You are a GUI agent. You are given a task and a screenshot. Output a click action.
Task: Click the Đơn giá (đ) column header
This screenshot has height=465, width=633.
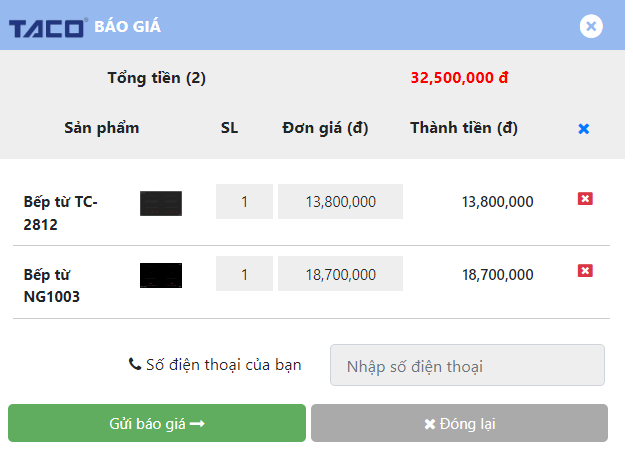[325, 128]
